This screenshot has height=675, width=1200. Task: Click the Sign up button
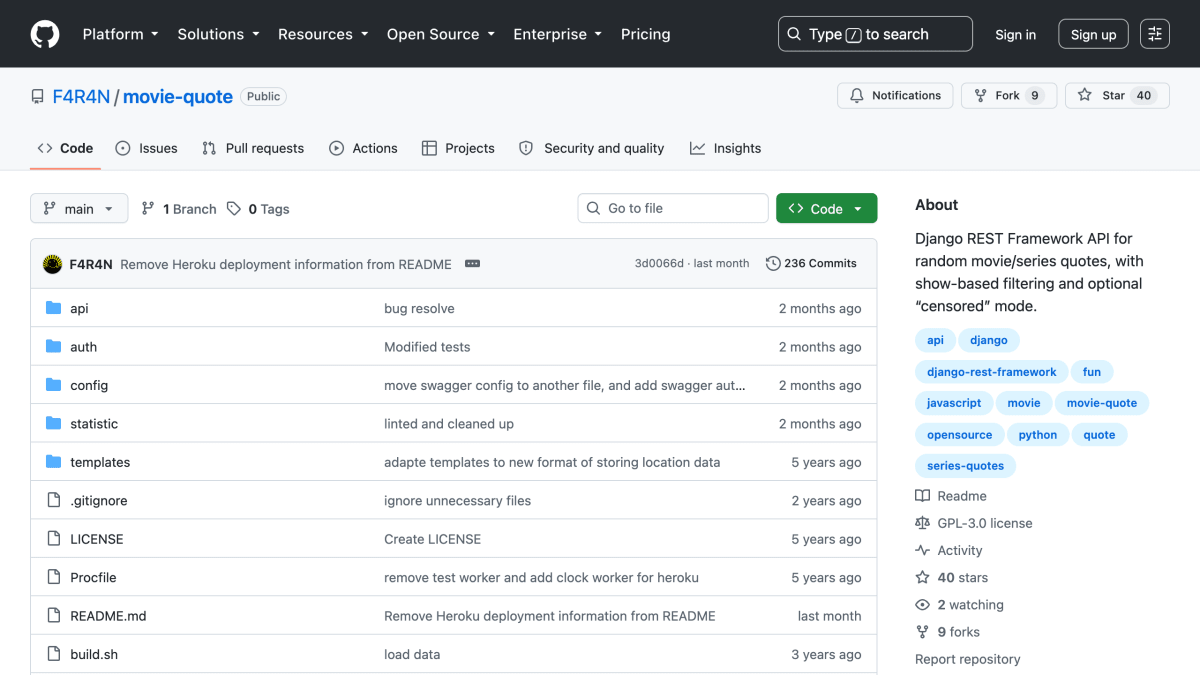pyautogui.click(x=1093, y=34)
